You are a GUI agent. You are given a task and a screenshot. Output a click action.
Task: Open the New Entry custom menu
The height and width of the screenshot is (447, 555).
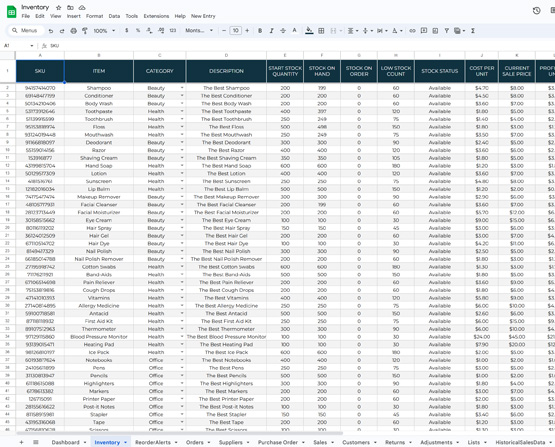tap(203, 16)
